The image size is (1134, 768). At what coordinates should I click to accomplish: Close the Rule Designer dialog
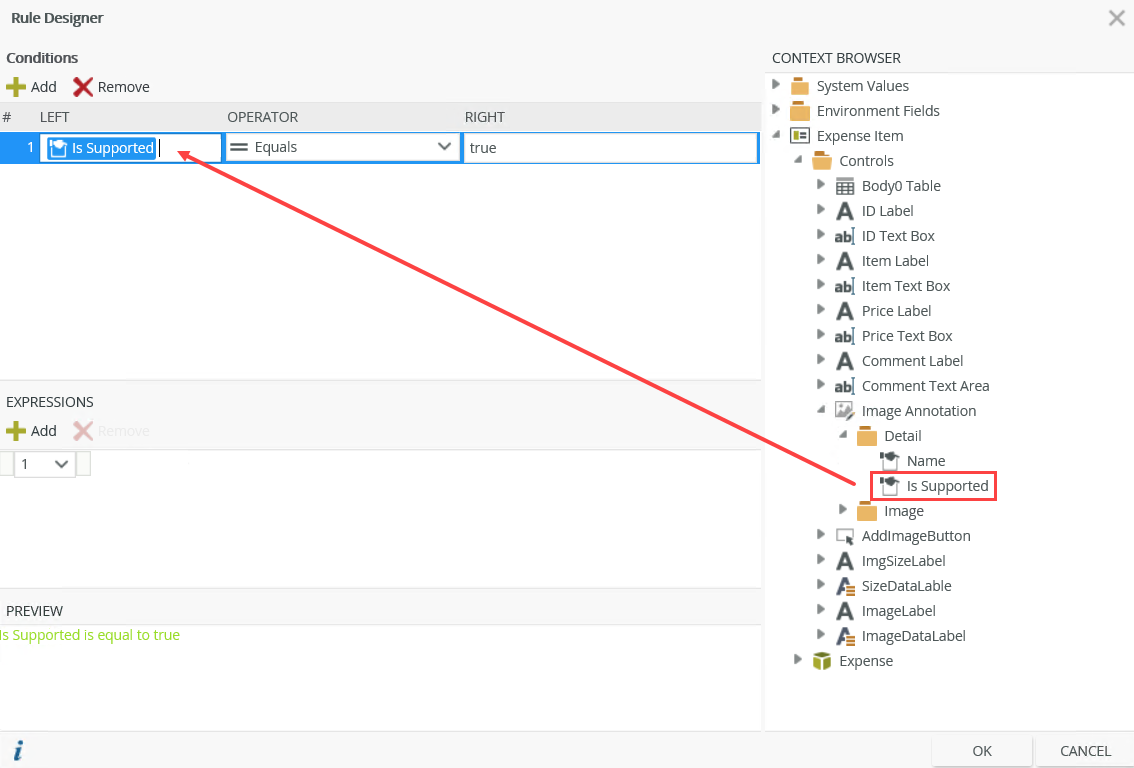[x=1117, y=18]
